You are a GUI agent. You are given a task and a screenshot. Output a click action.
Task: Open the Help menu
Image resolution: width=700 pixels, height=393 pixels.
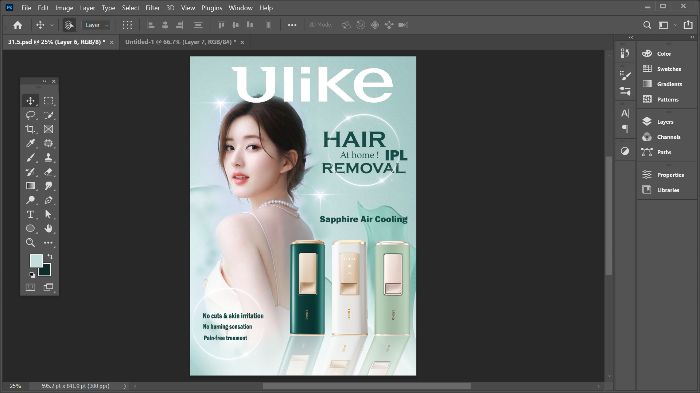point(266,8)
